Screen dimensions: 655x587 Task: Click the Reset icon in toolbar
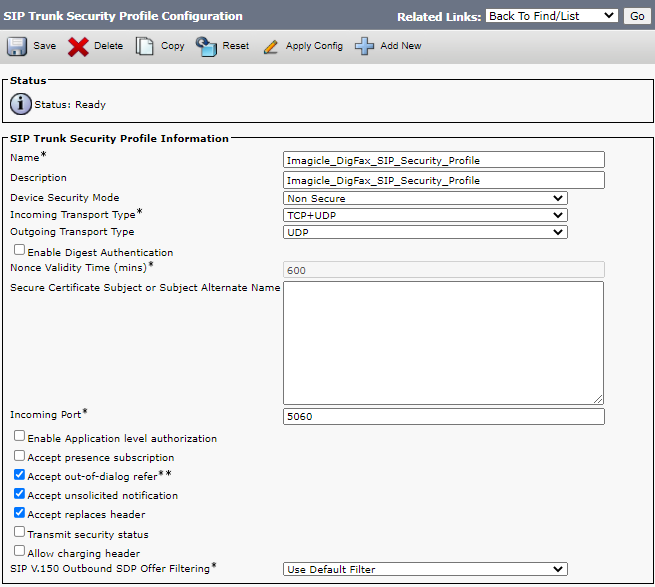[x=206, y=46]
